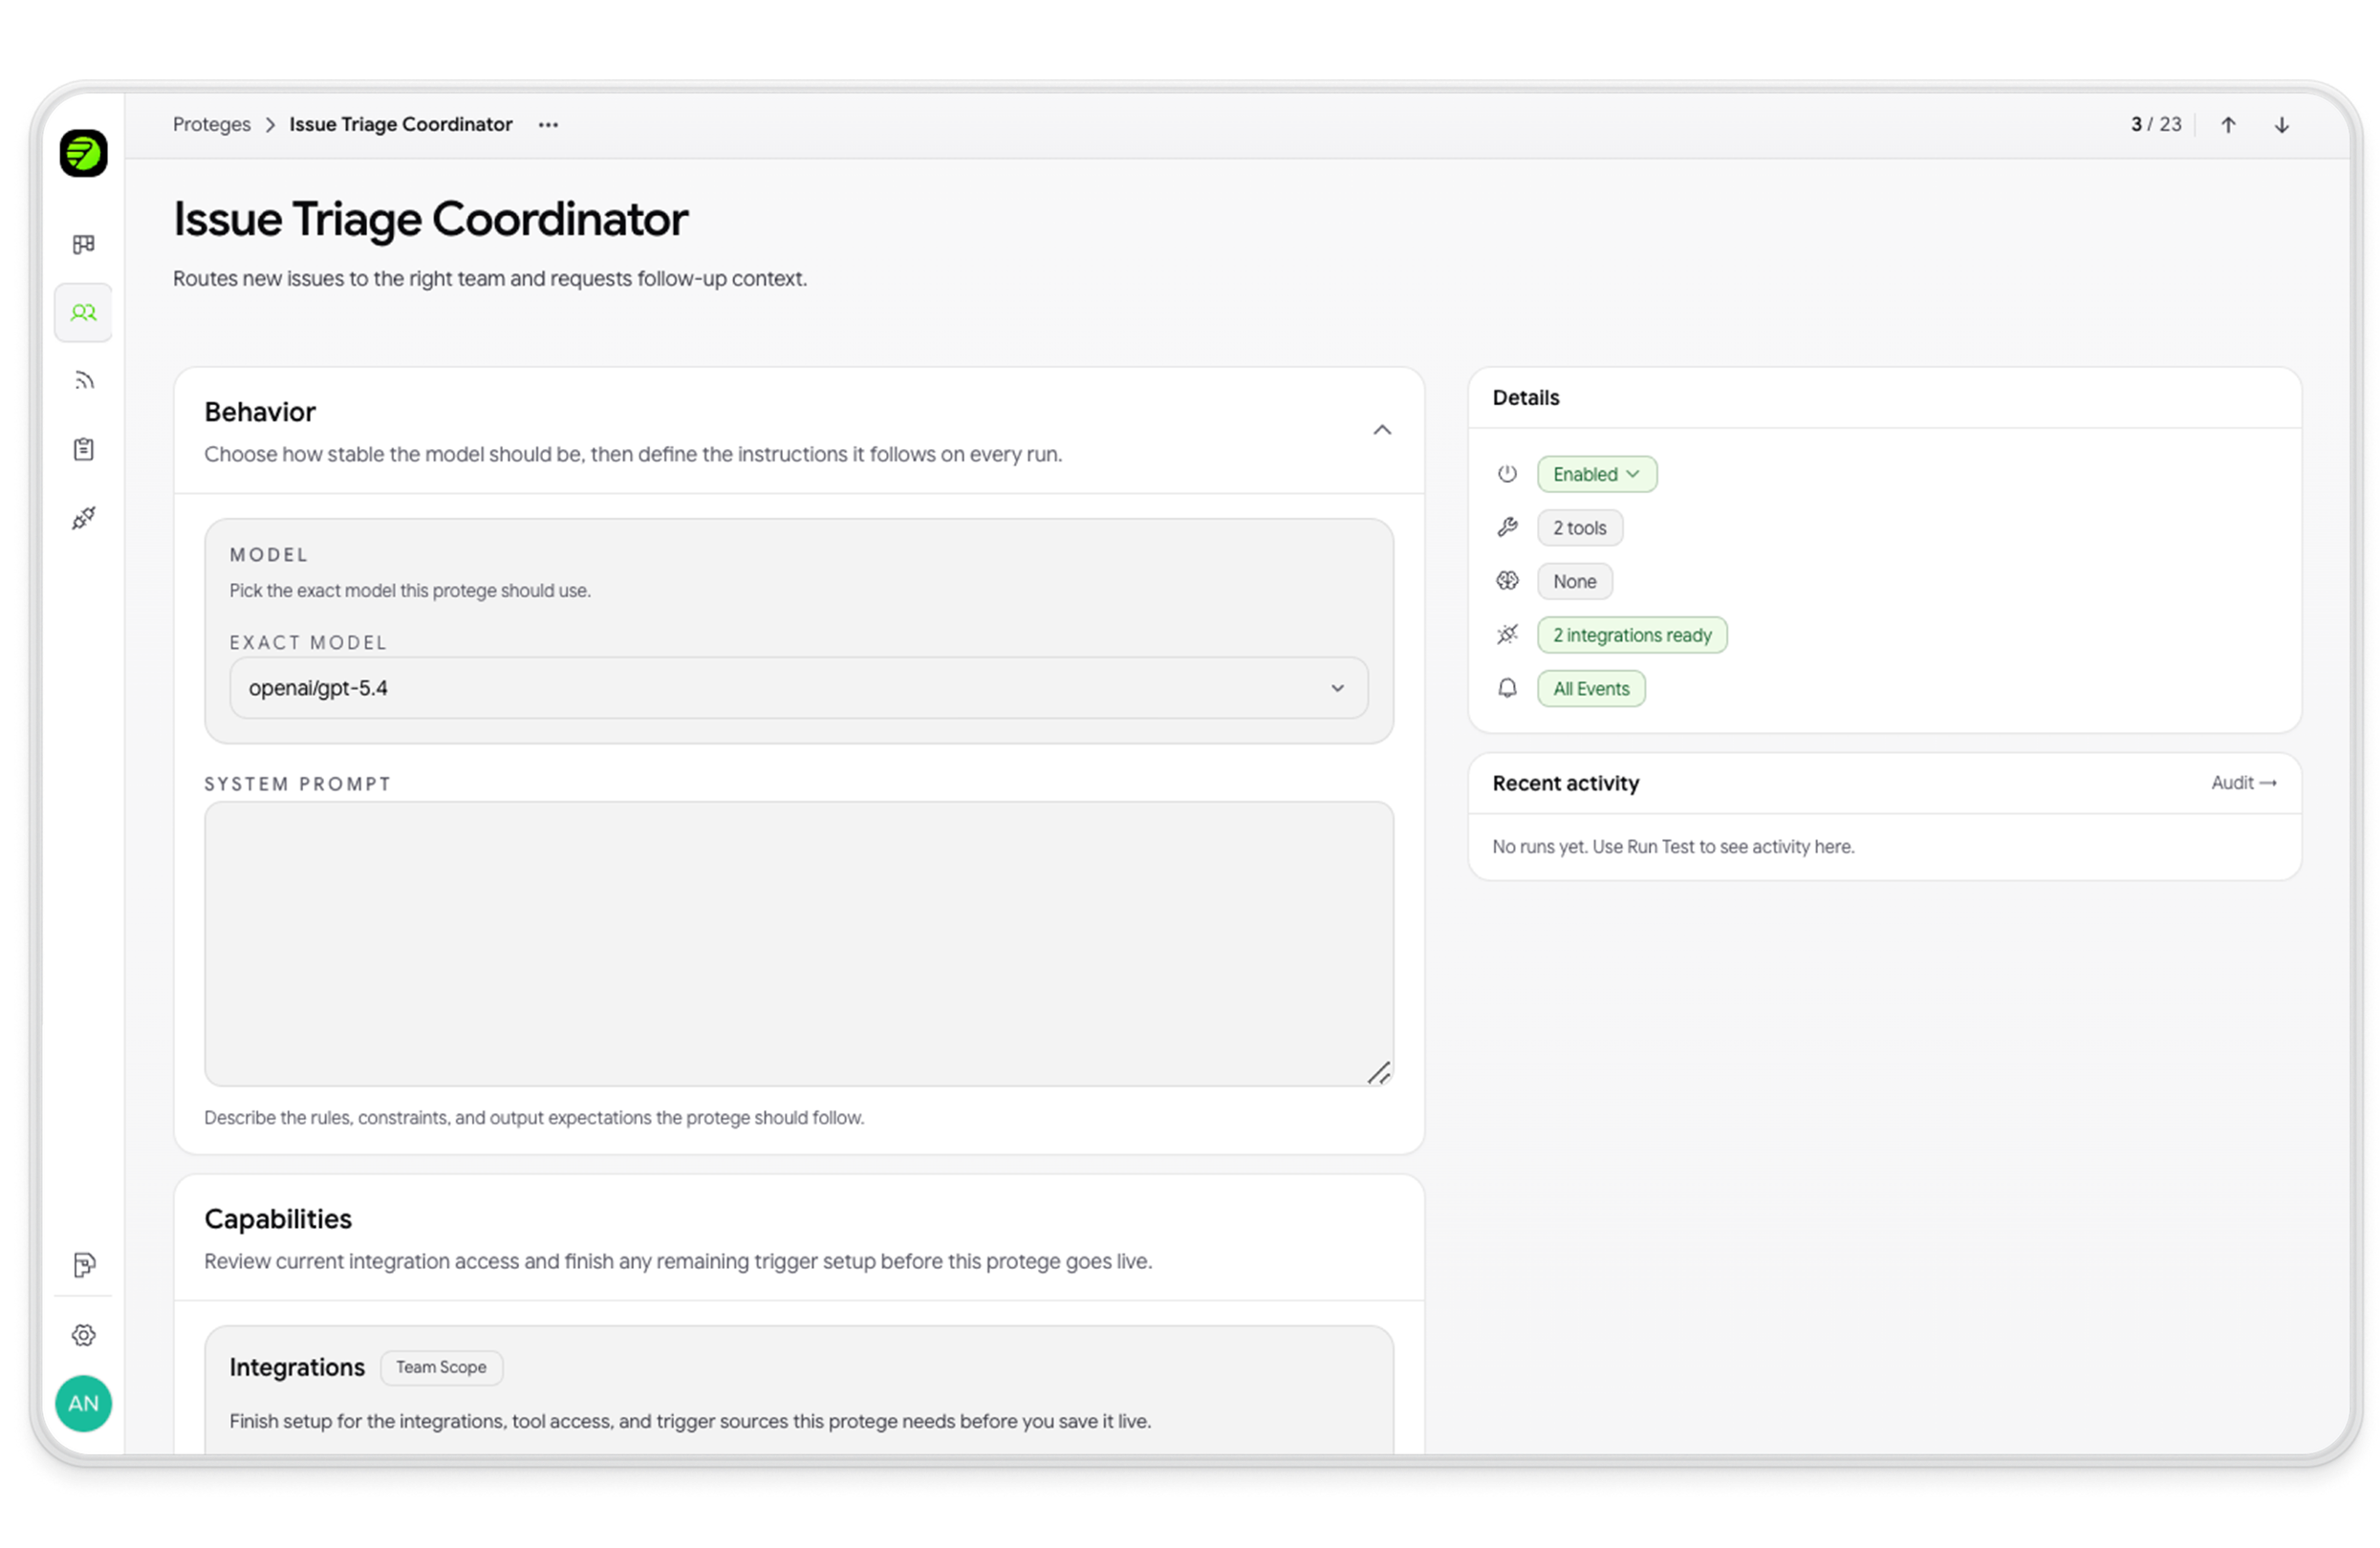Select the Proteges people icon in sidebar
This screenshot has height=1548, width=2380.
click(x=84, y=313)
